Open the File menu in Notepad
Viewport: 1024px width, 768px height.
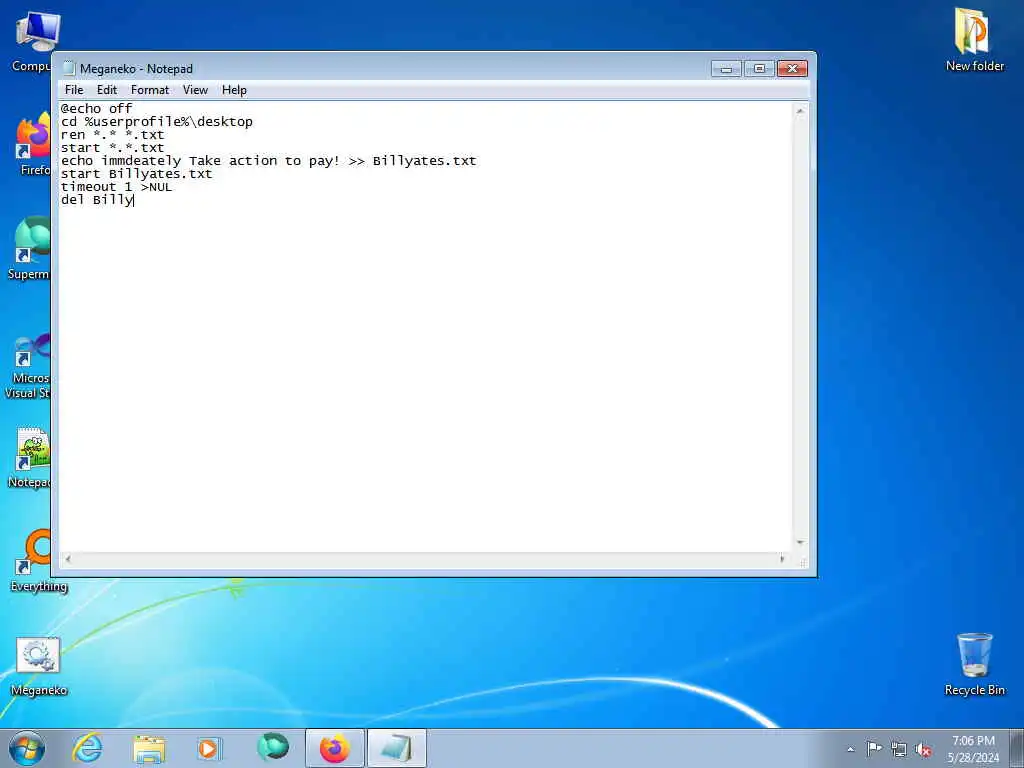pyautogui.click(x=74, y=90)
